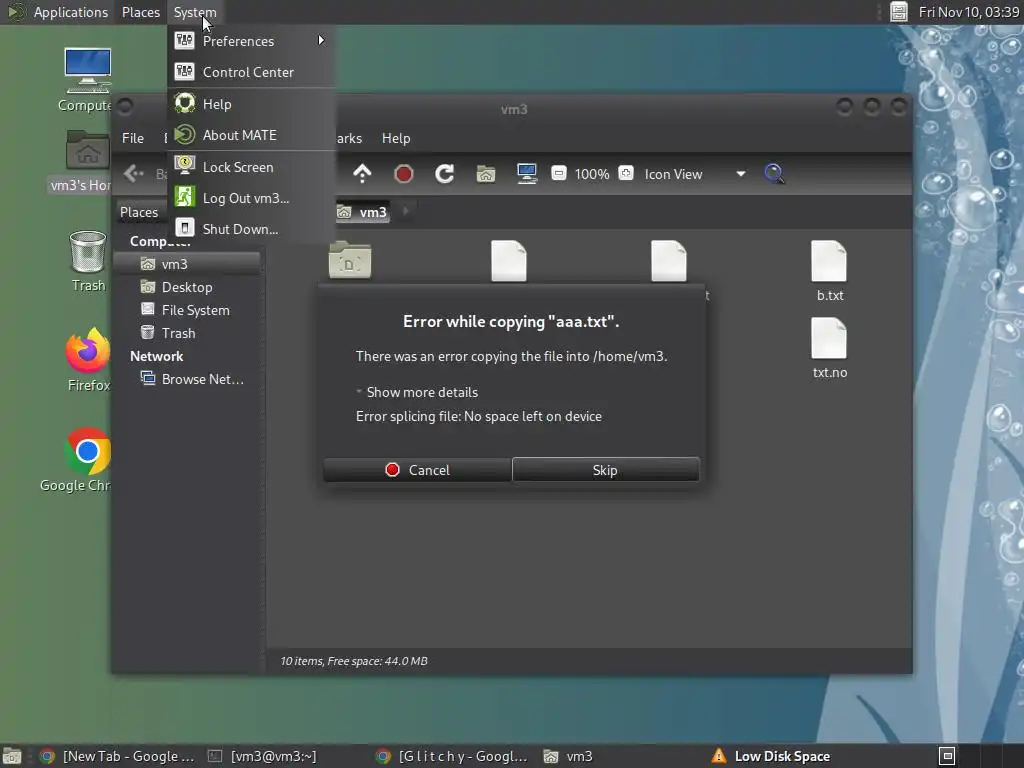Go to Home folder toolbar icon

pos(486,174)
